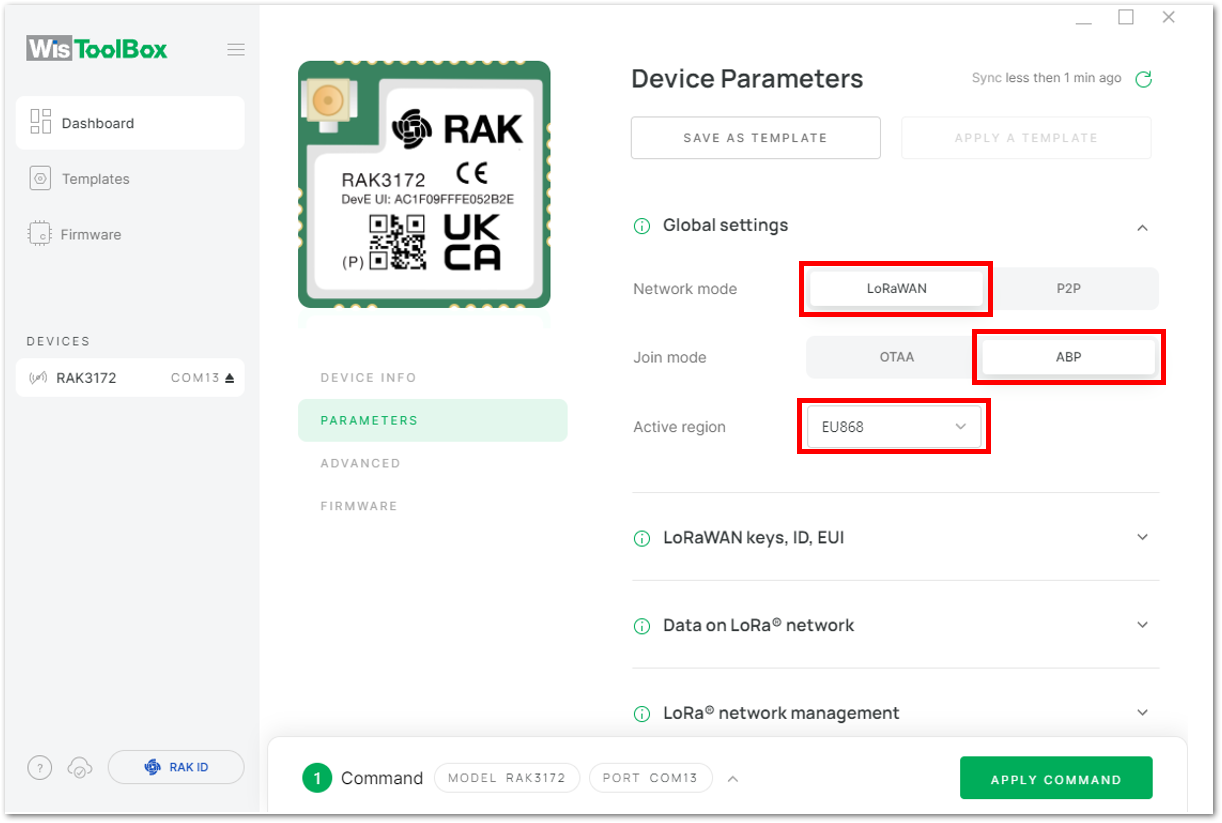Screen dimensions: 1222x823
Task: Click Save as Template button
Action: (x=756, y=138)
